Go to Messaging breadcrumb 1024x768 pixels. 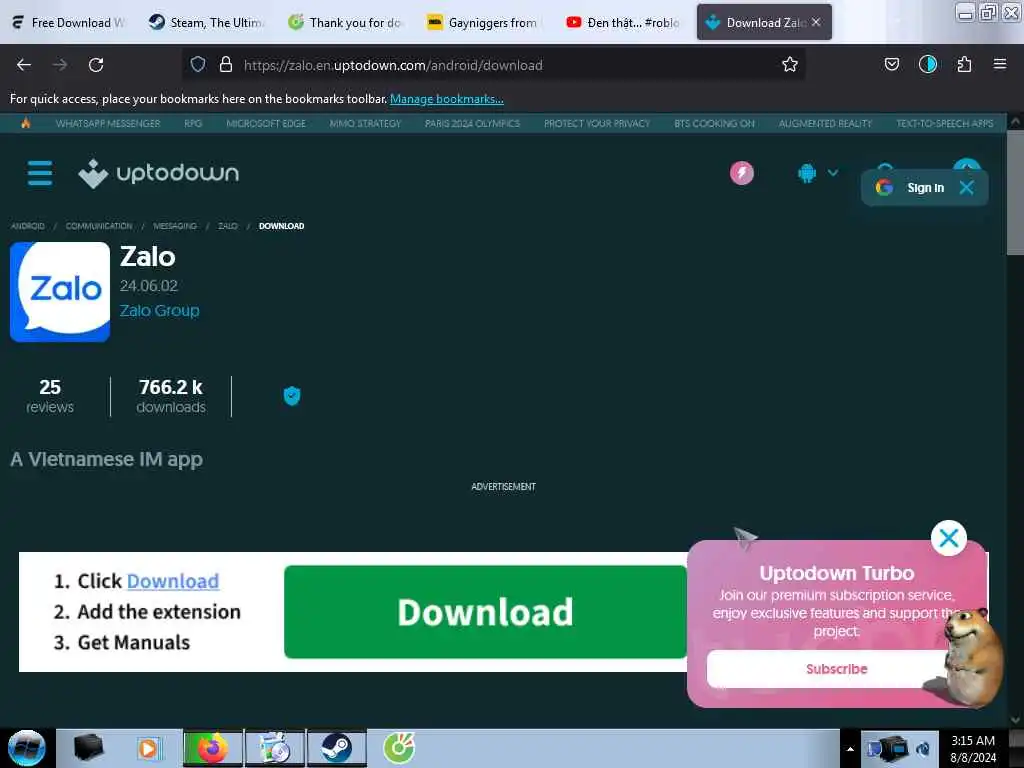[x=174, y=226]
